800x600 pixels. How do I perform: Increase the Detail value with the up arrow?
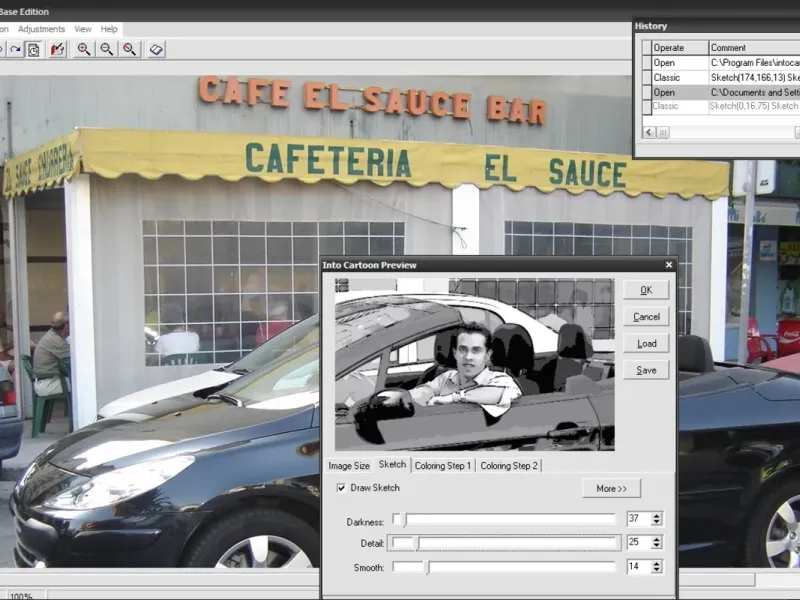coord(657,539)
